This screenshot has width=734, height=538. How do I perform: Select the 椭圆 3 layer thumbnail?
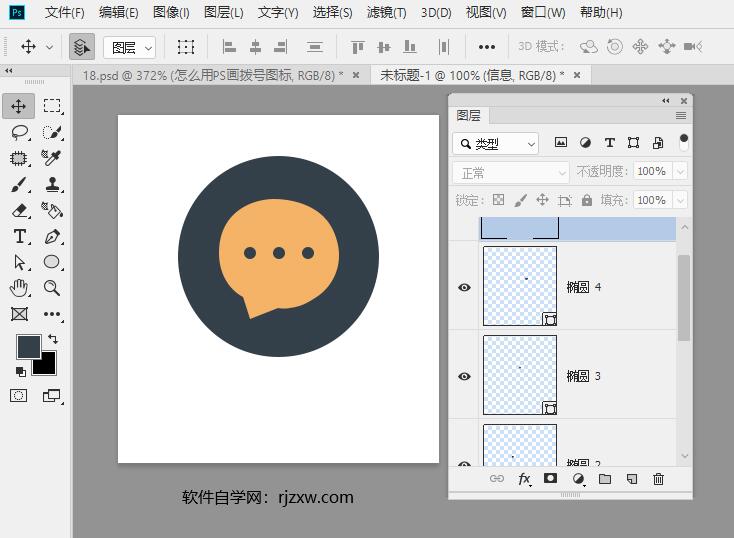tap(519, 375)
